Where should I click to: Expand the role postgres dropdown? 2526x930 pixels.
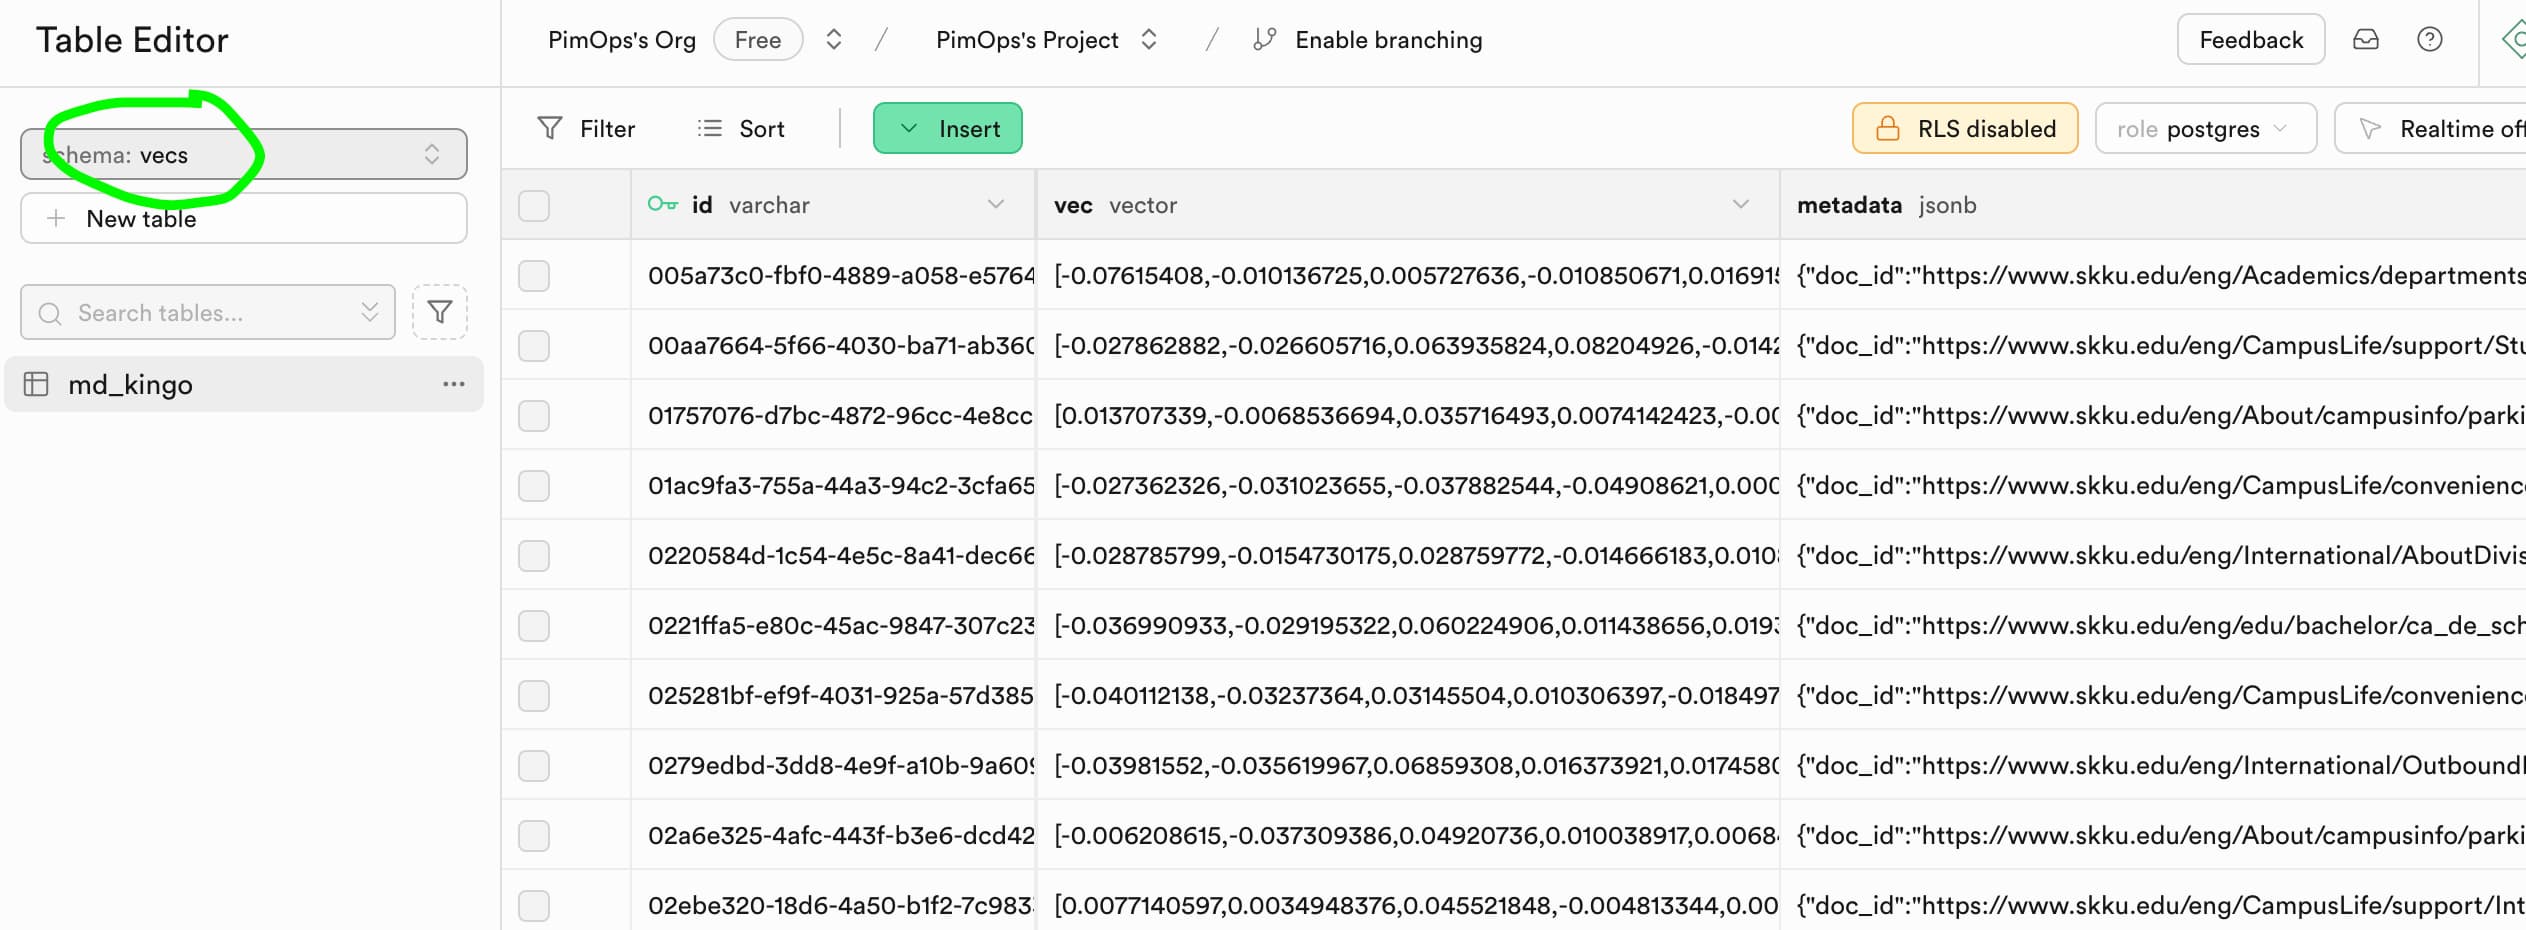pyautogui.click(x=2204, y=129)
